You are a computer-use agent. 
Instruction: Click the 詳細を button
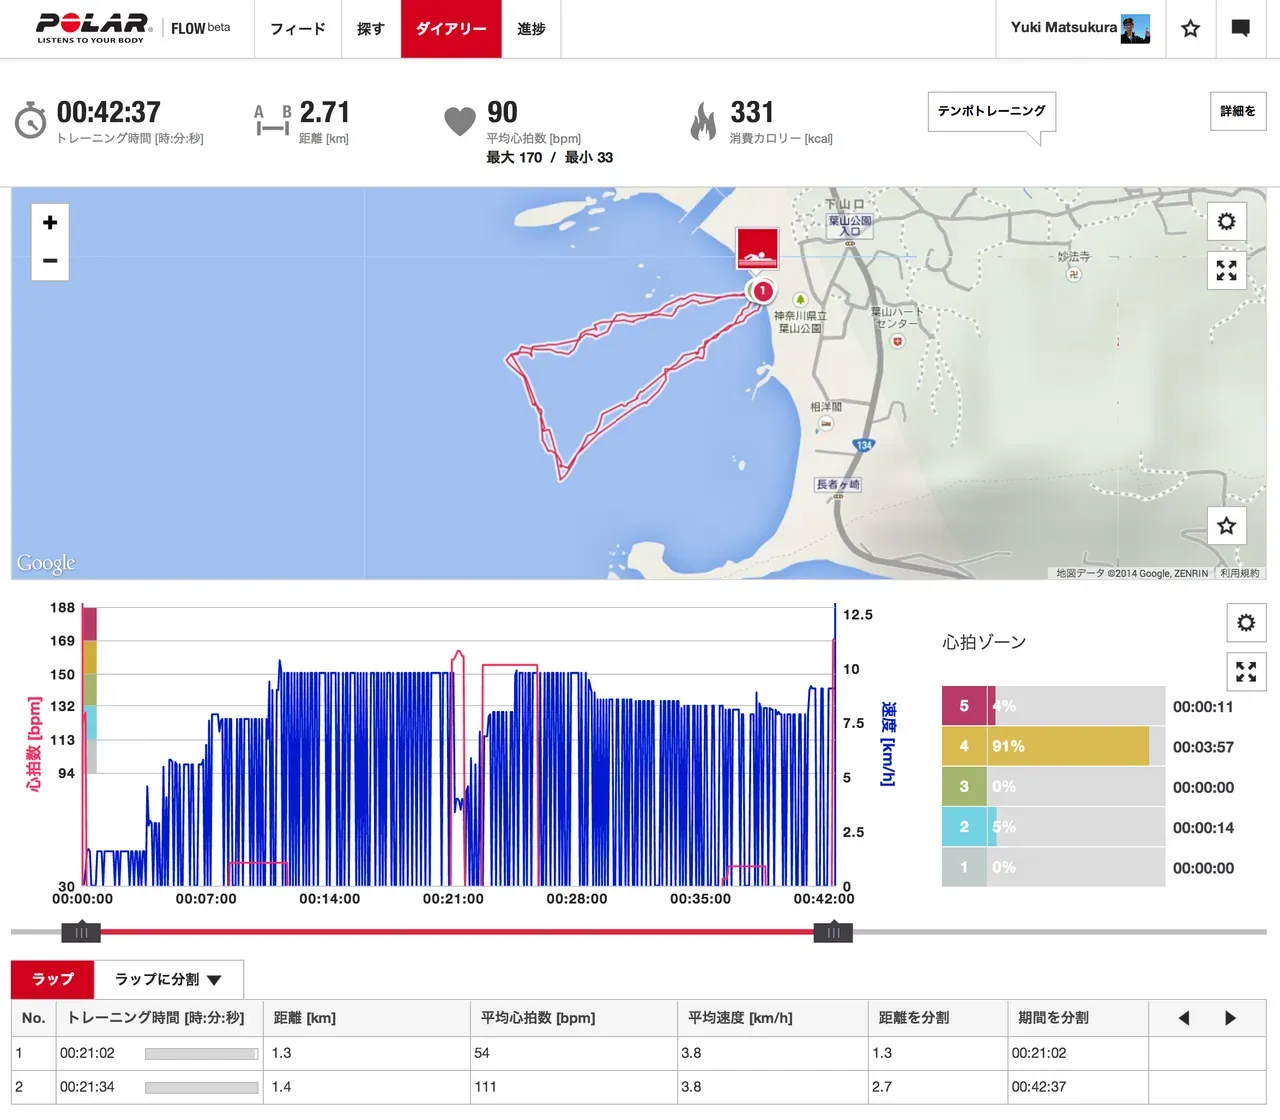[x=1237, y=112]
